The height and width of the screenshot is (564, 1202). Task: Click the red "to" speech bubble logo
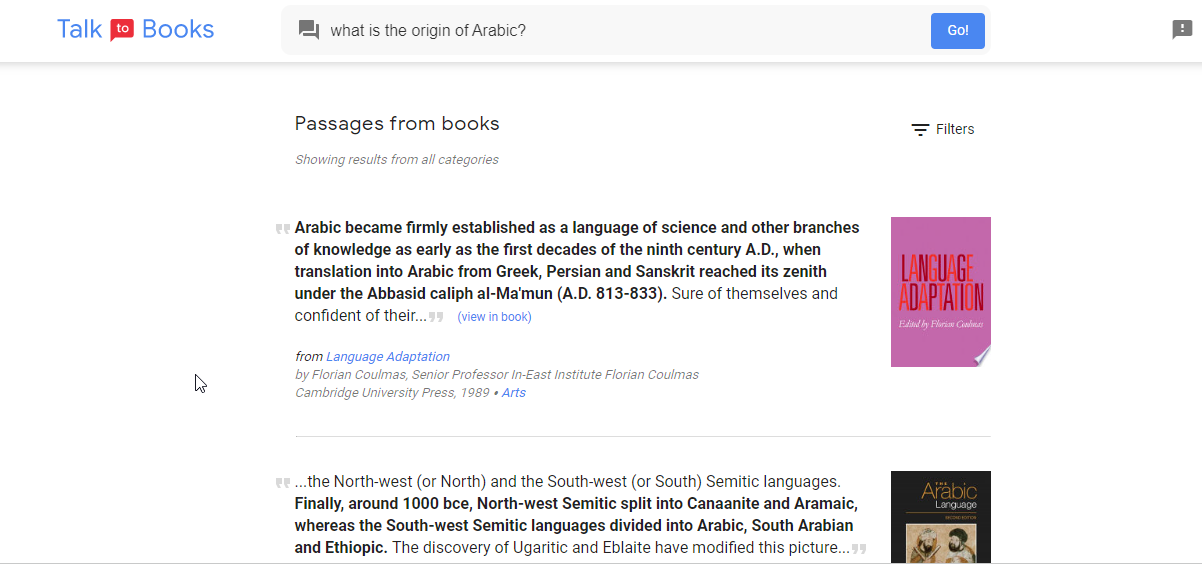coord(122,30)
